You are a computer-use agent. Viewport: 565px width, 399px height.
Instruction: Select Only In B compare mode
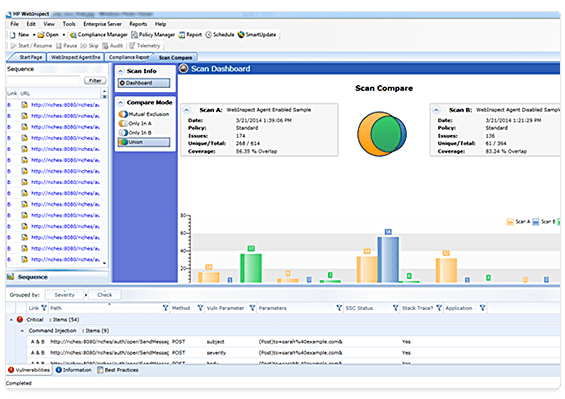[135, 133]
